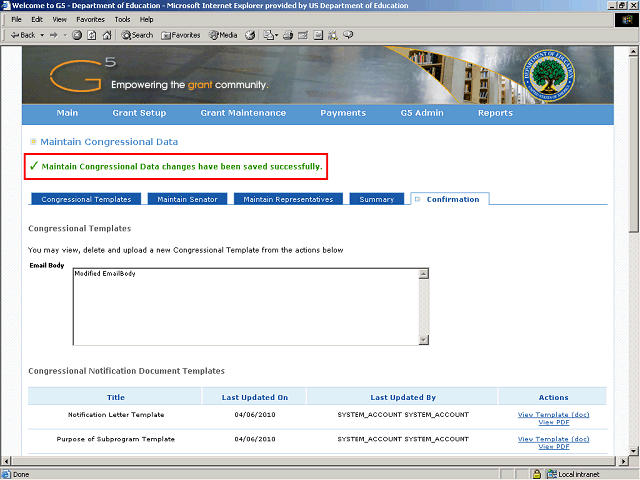Click the padlock security icon in status bar

pos(537,474)
